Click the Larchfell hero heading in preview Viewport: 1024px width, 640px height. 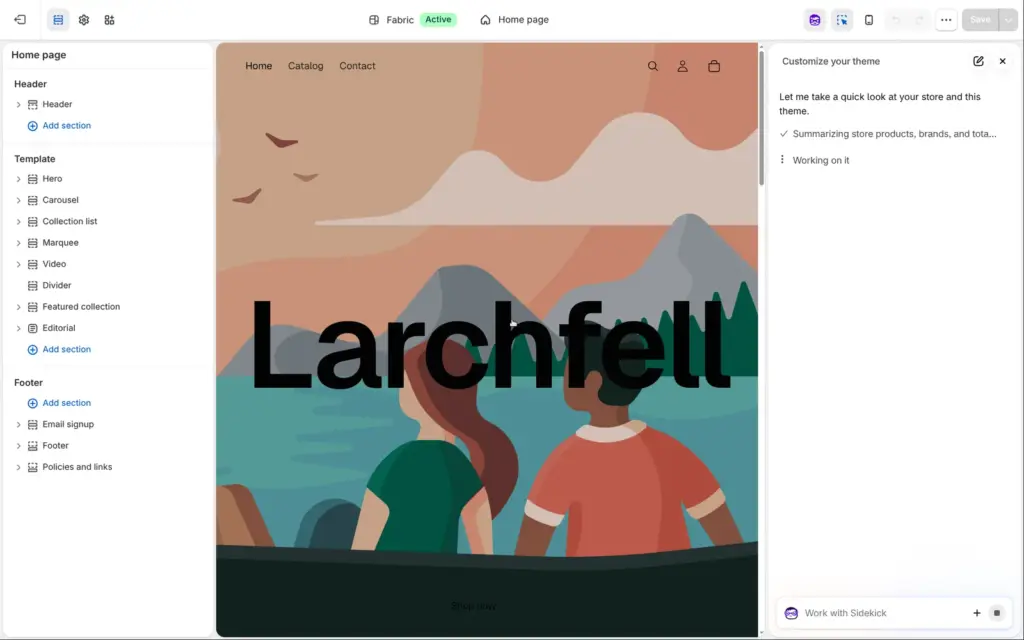coord(490,344)
